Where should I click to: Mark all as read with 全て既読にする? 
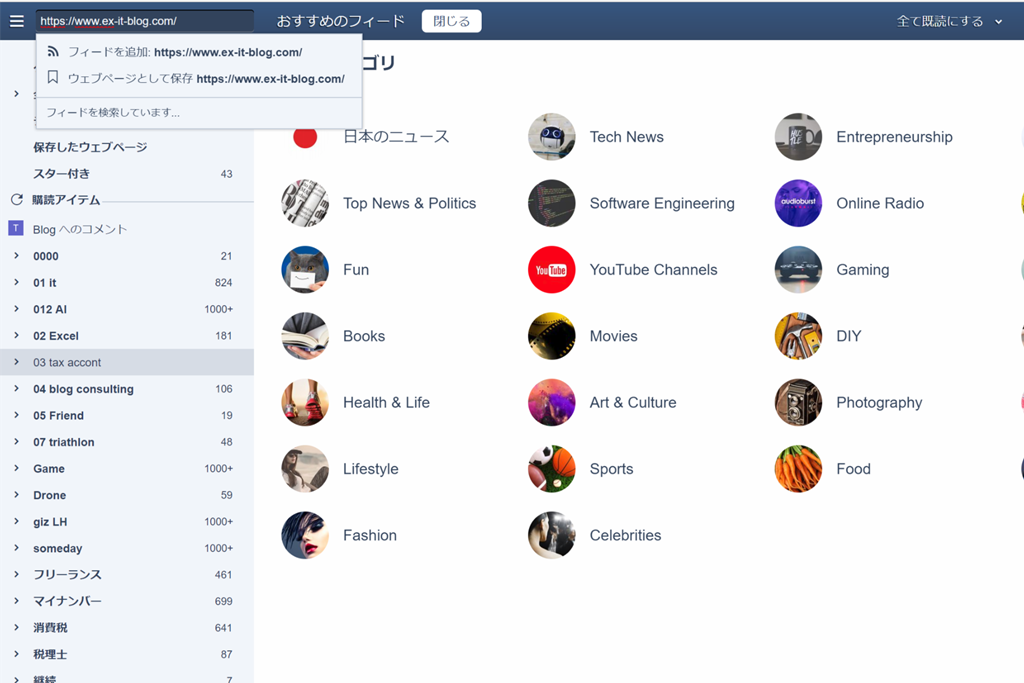click(x=939, y=21)
